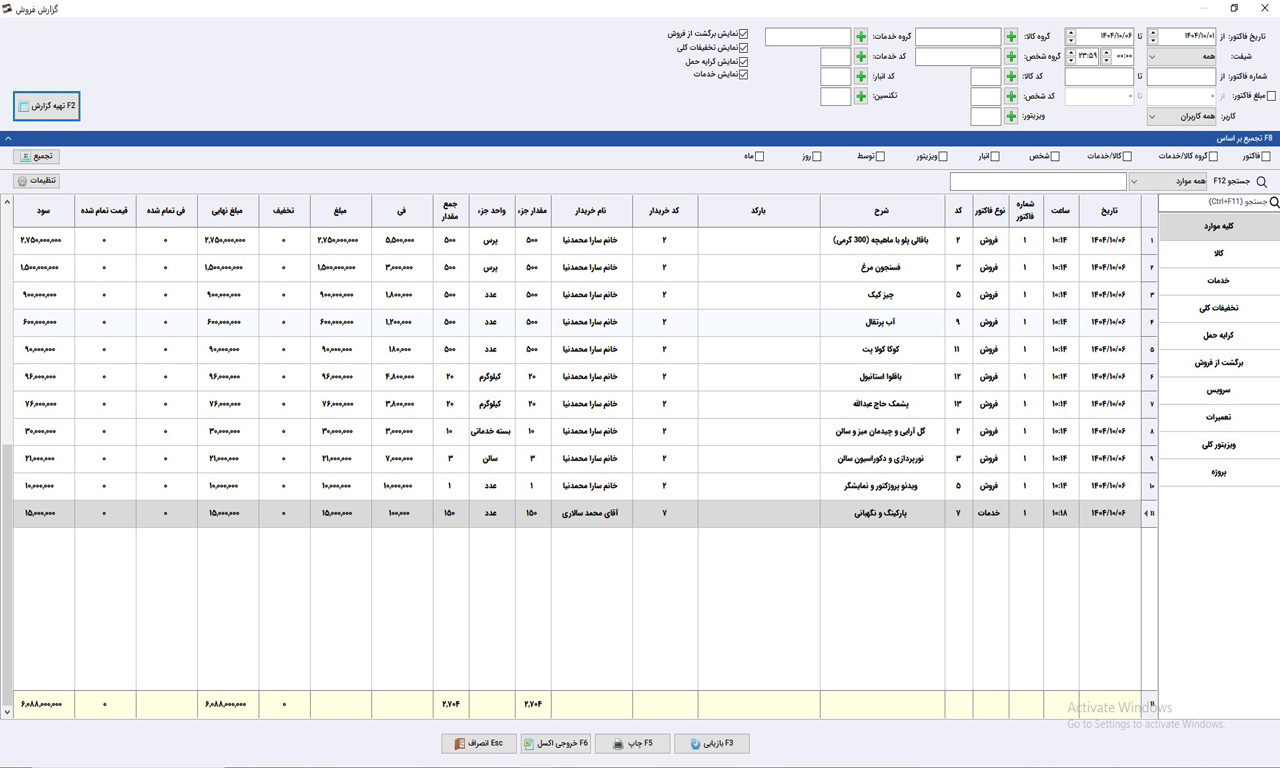Select خدمات in the sidebar list
Image resolution: width=1280 pixels, height=768 pixels.
1219,281
